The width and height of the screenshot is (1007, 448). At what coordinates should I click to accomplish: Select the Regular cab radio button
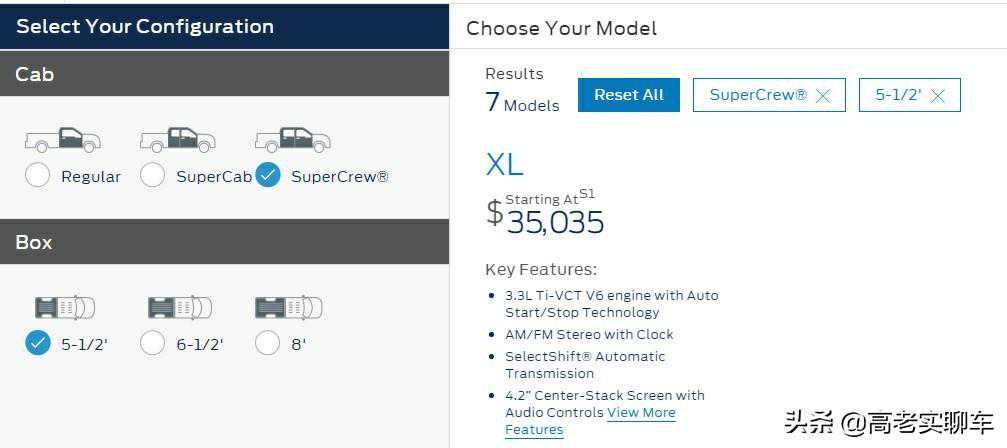(37, 176)
